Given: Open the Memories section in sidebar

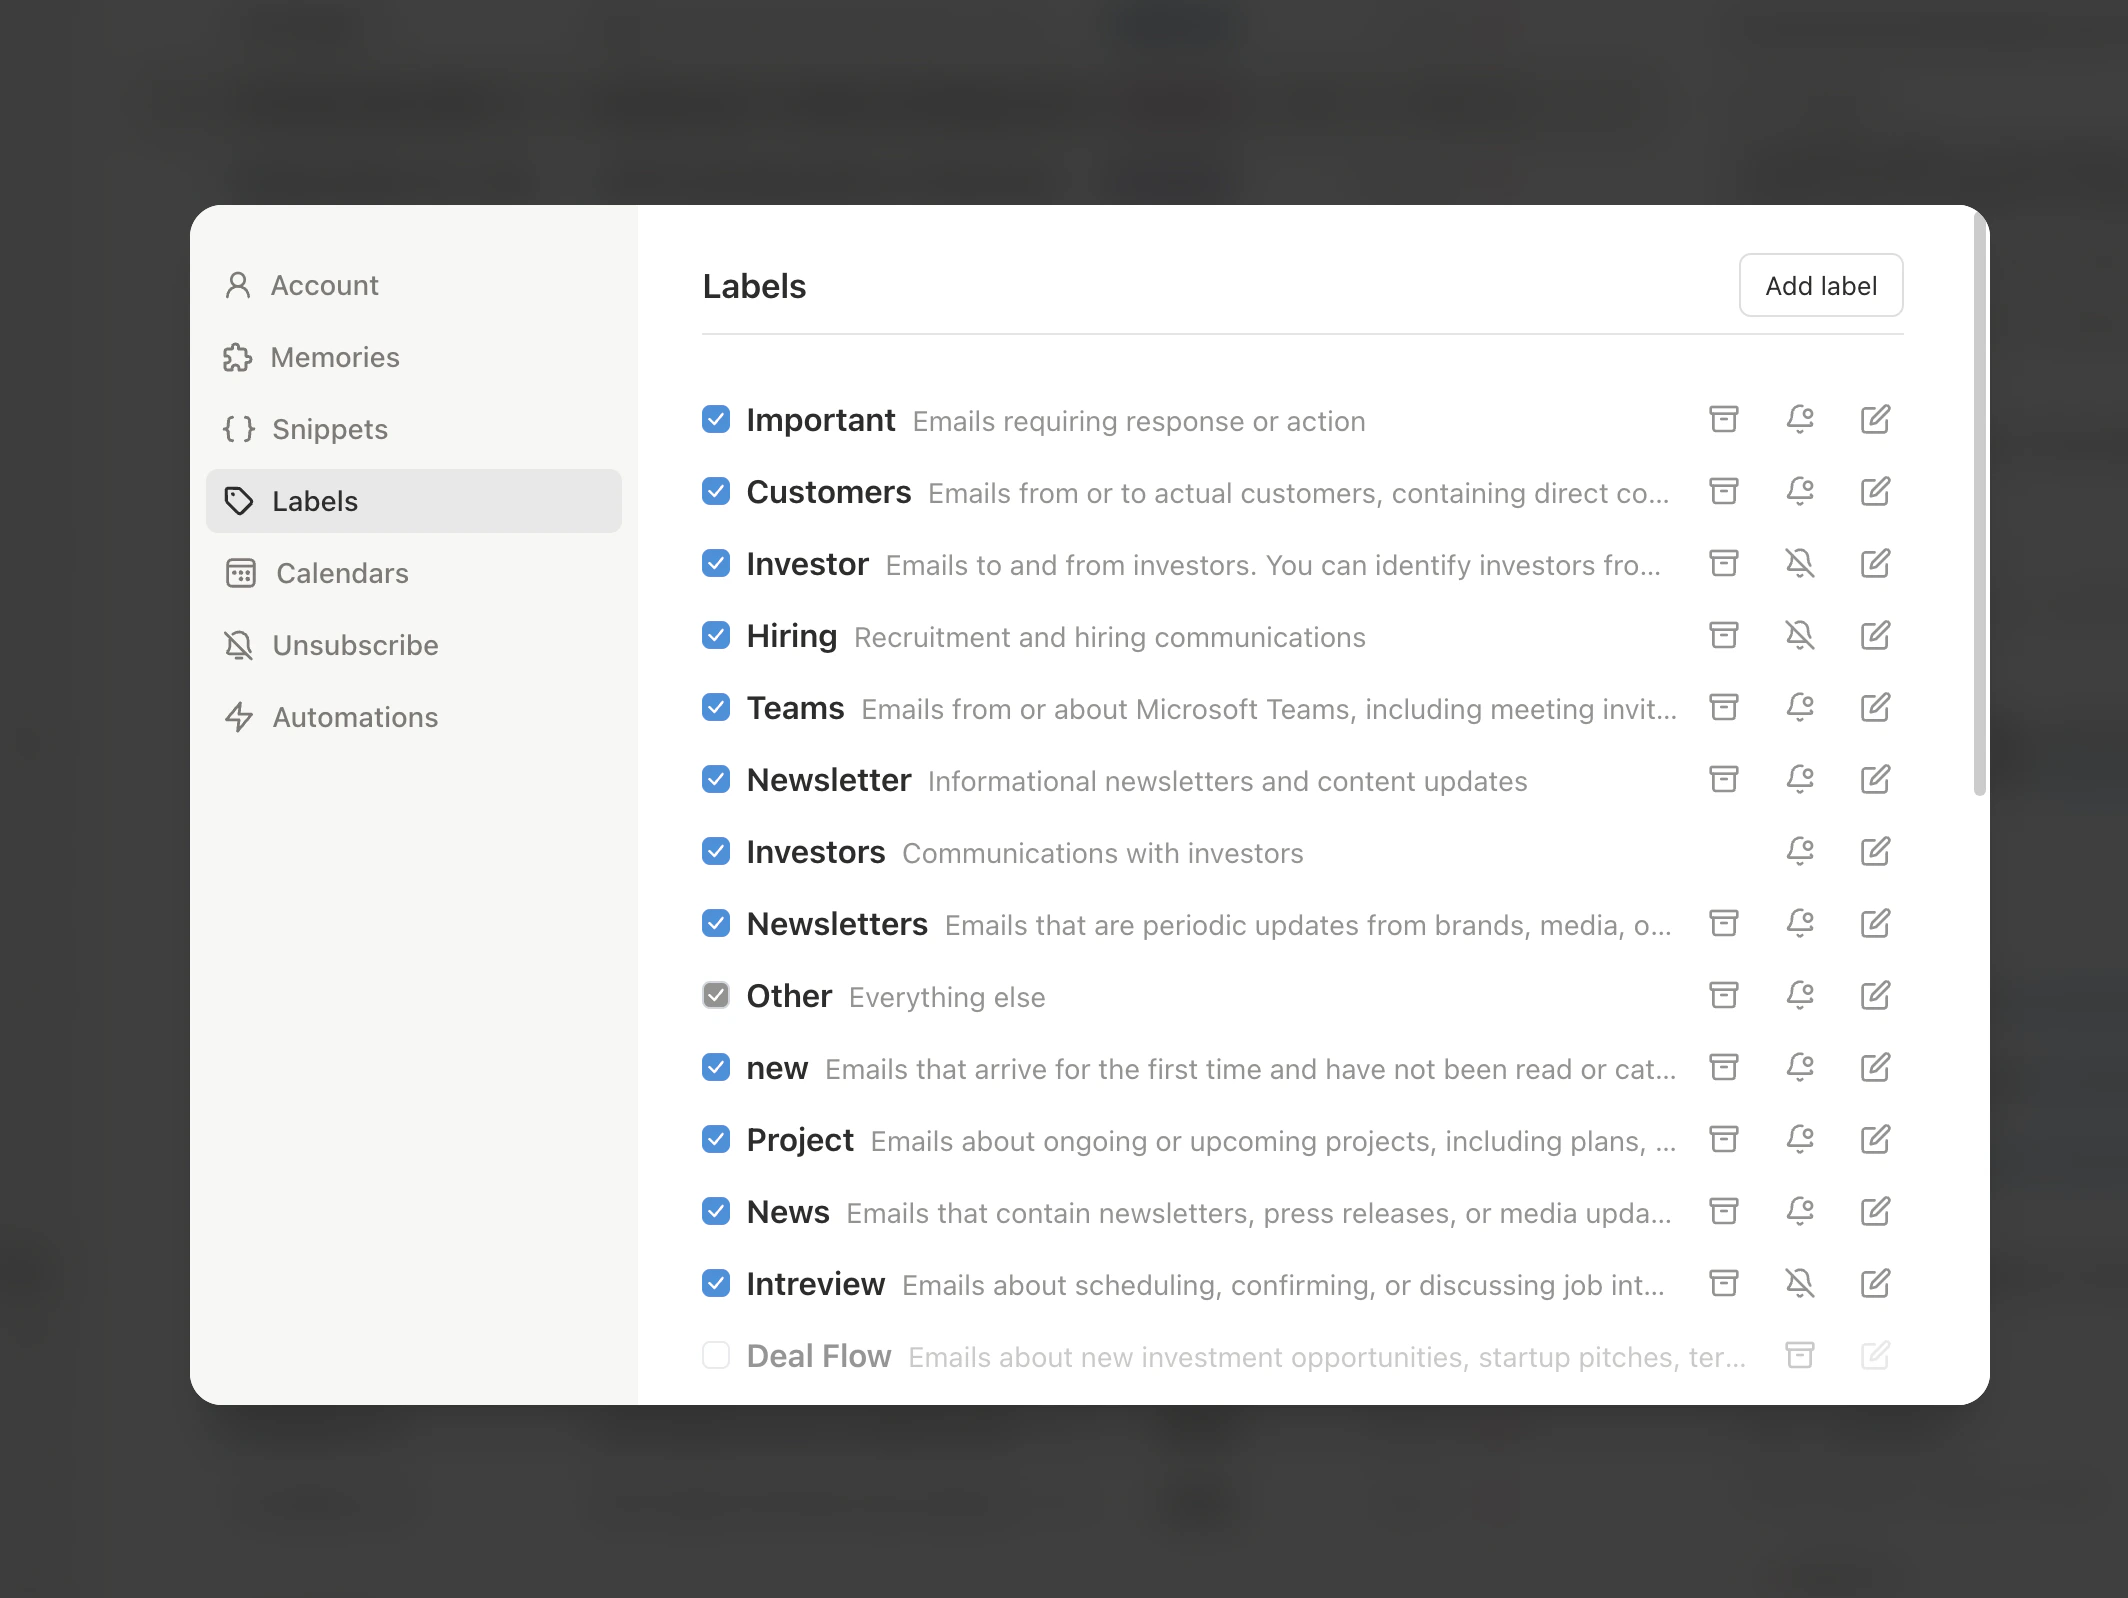Looking at the screenshot, I should pyautogui.click(x=335, y=357).
